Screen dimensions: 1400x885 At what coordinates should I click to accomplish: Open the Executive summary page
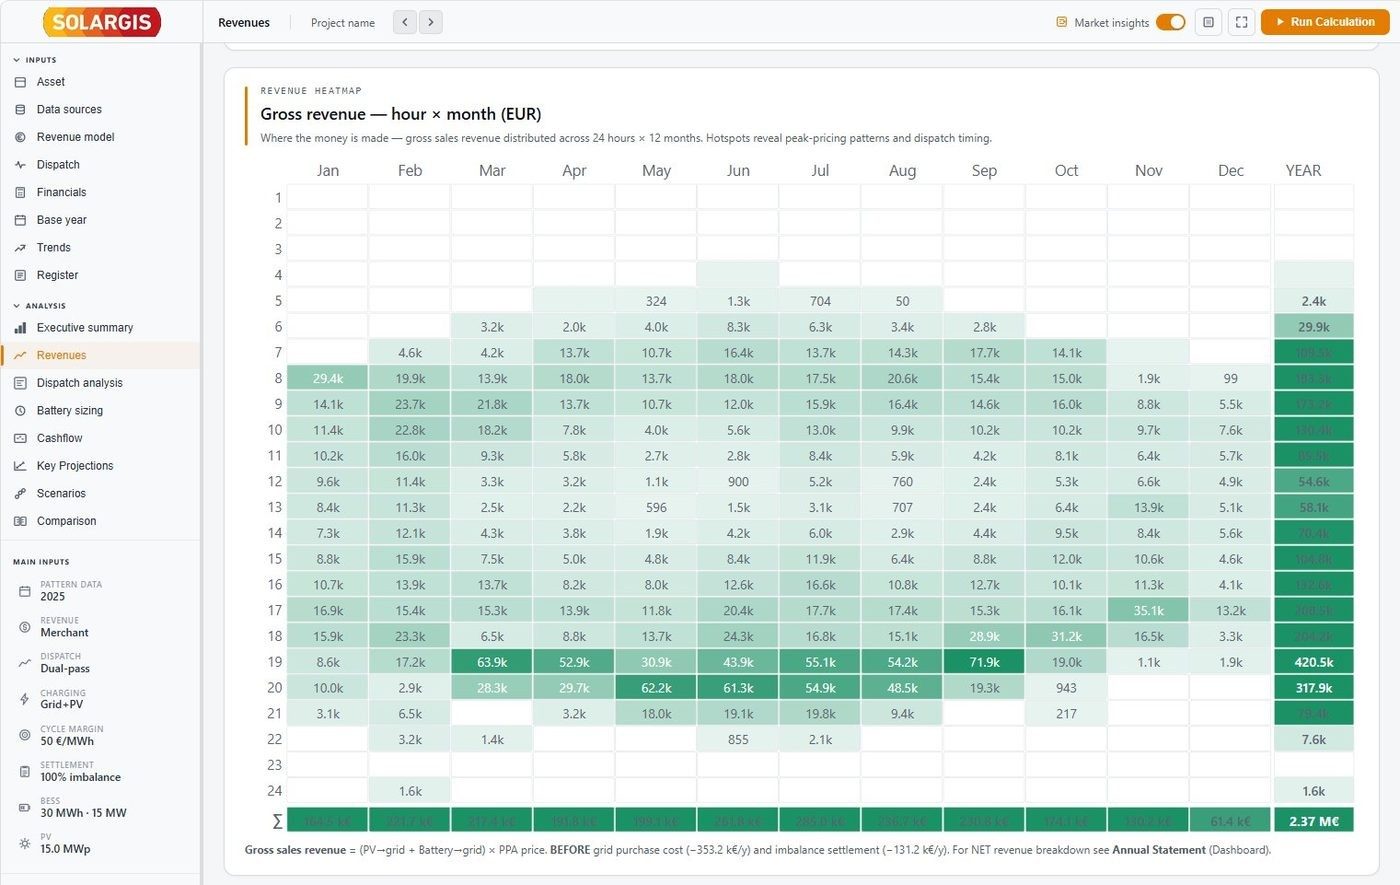(x=100, y=328)
